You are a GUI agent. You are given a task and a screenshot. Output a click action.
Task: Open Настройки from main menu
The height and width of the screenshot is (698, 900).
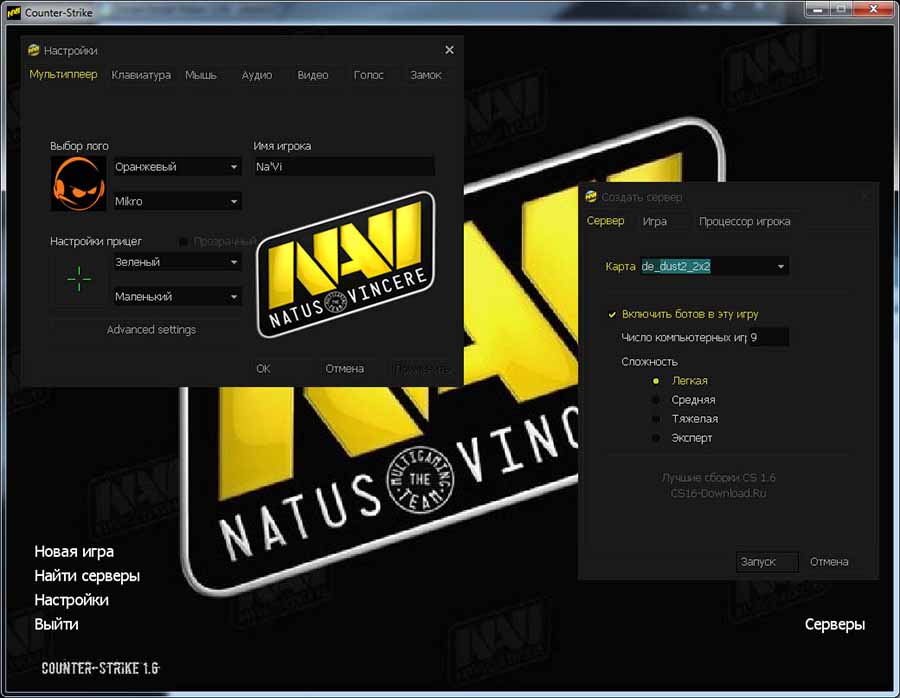(x=71, y=600)
